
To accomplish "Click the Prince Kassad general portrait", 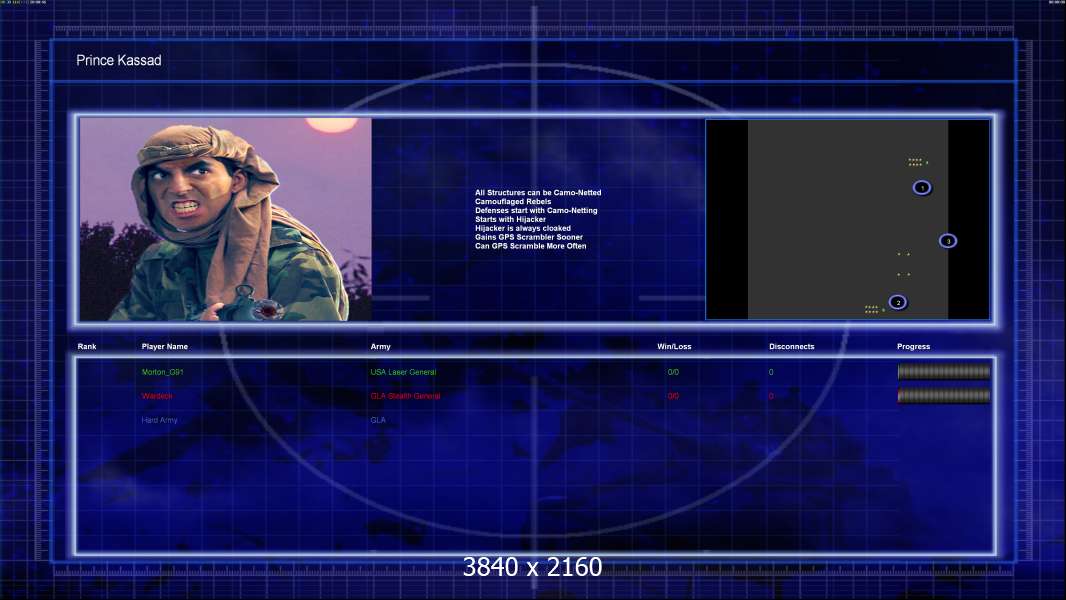I will coord(226,219).
